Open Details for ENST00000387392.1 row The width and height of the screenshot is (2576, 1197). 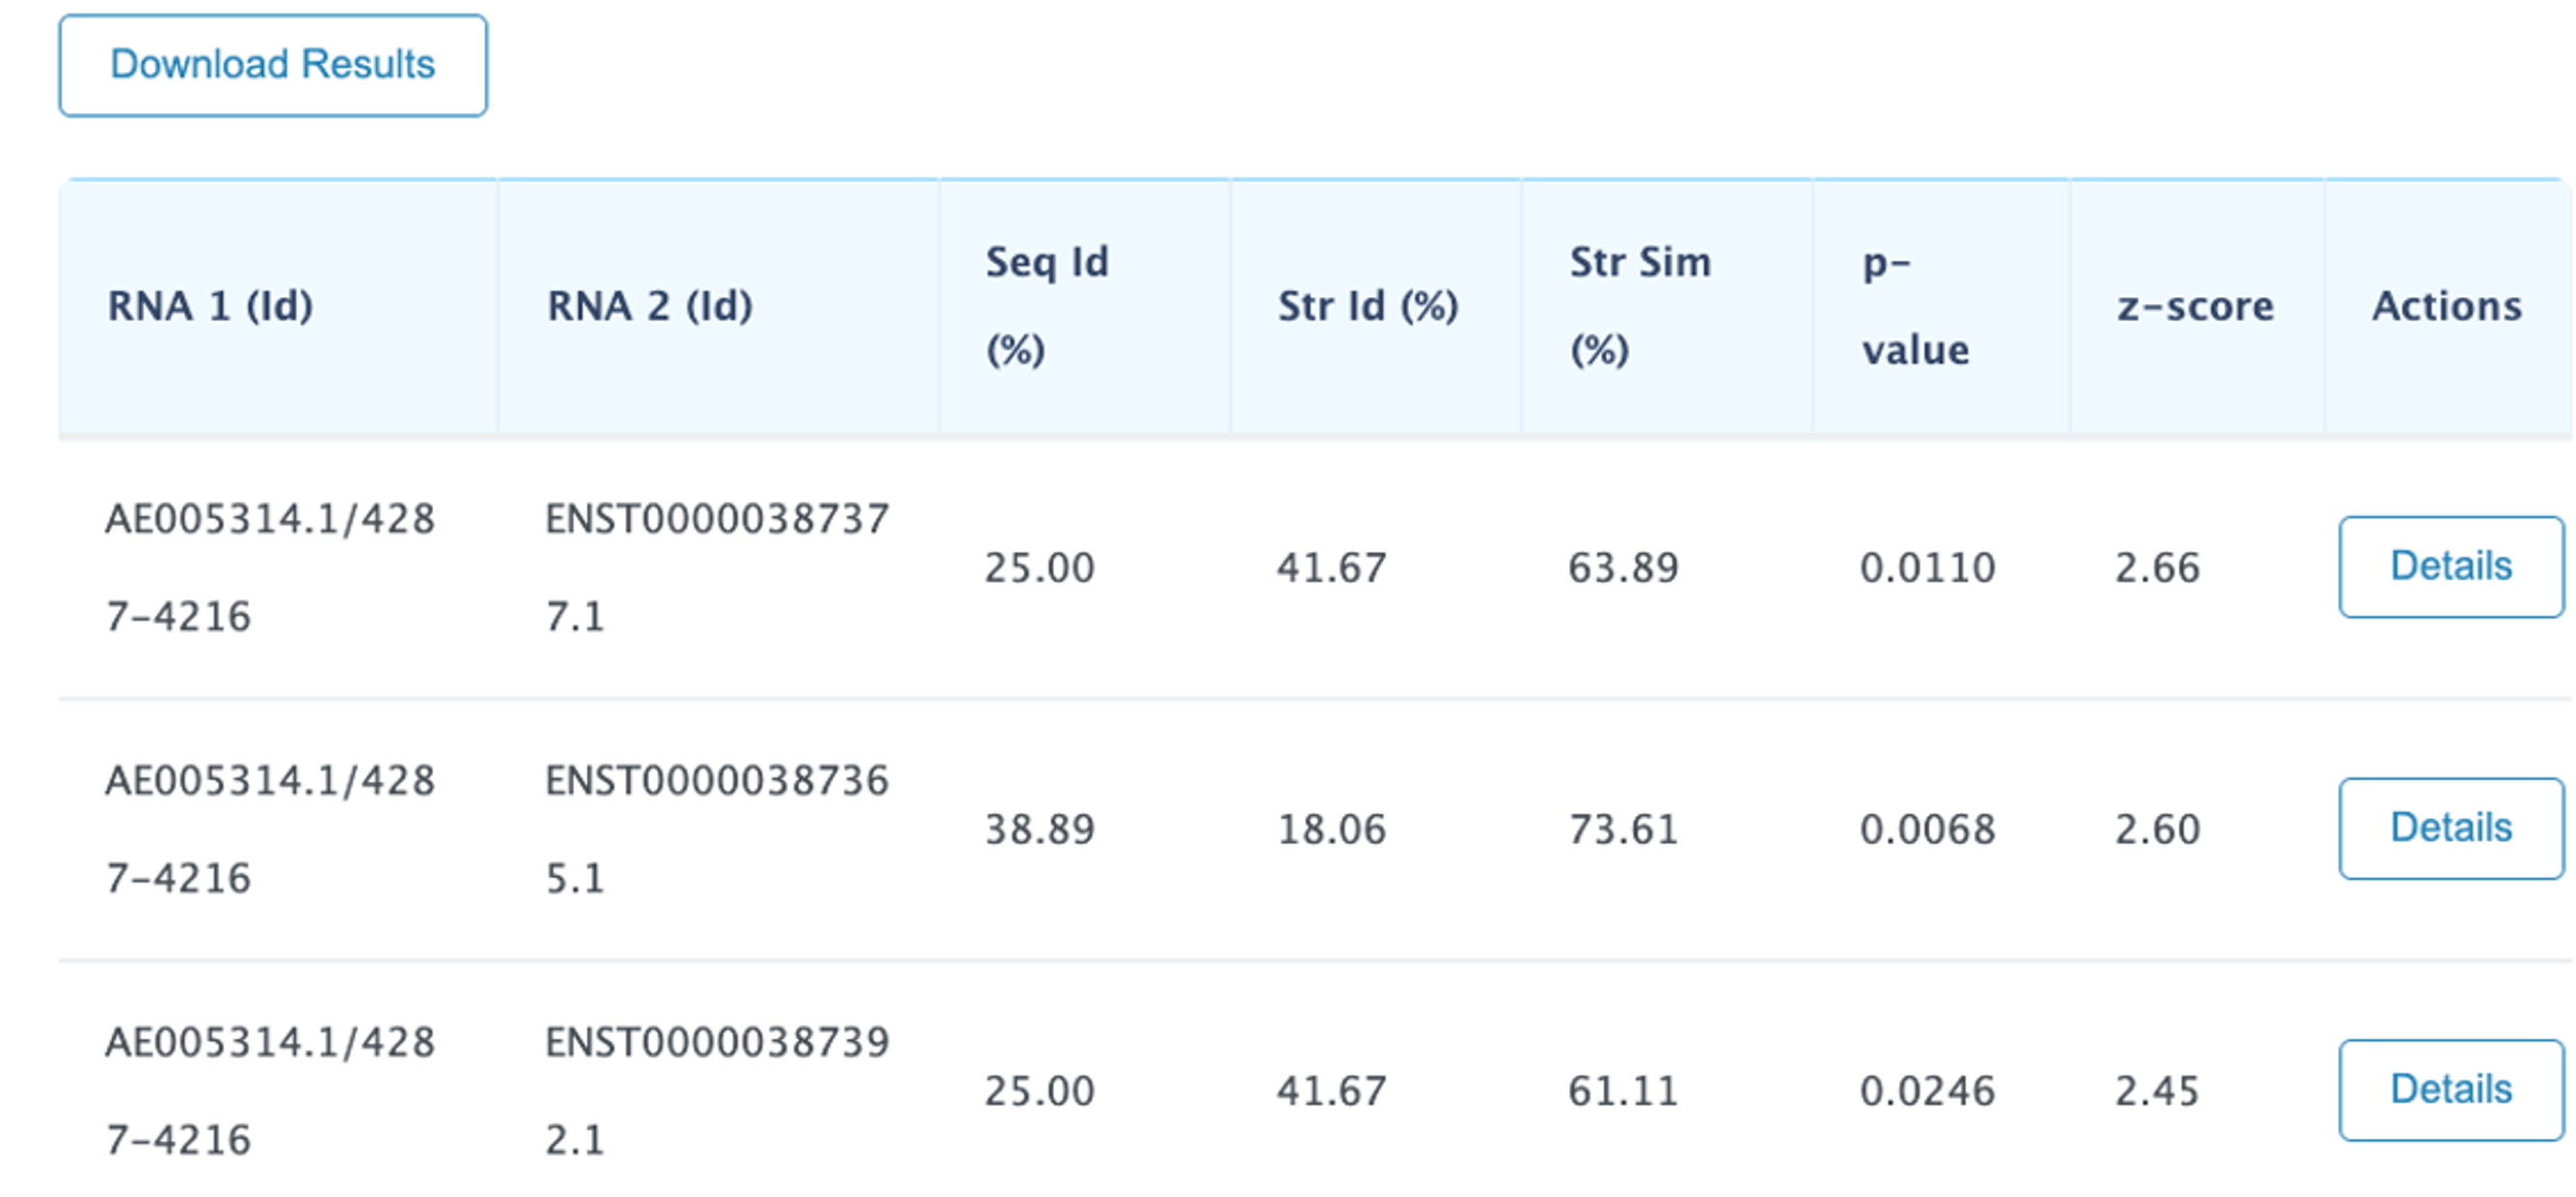click(2451, 1090)
